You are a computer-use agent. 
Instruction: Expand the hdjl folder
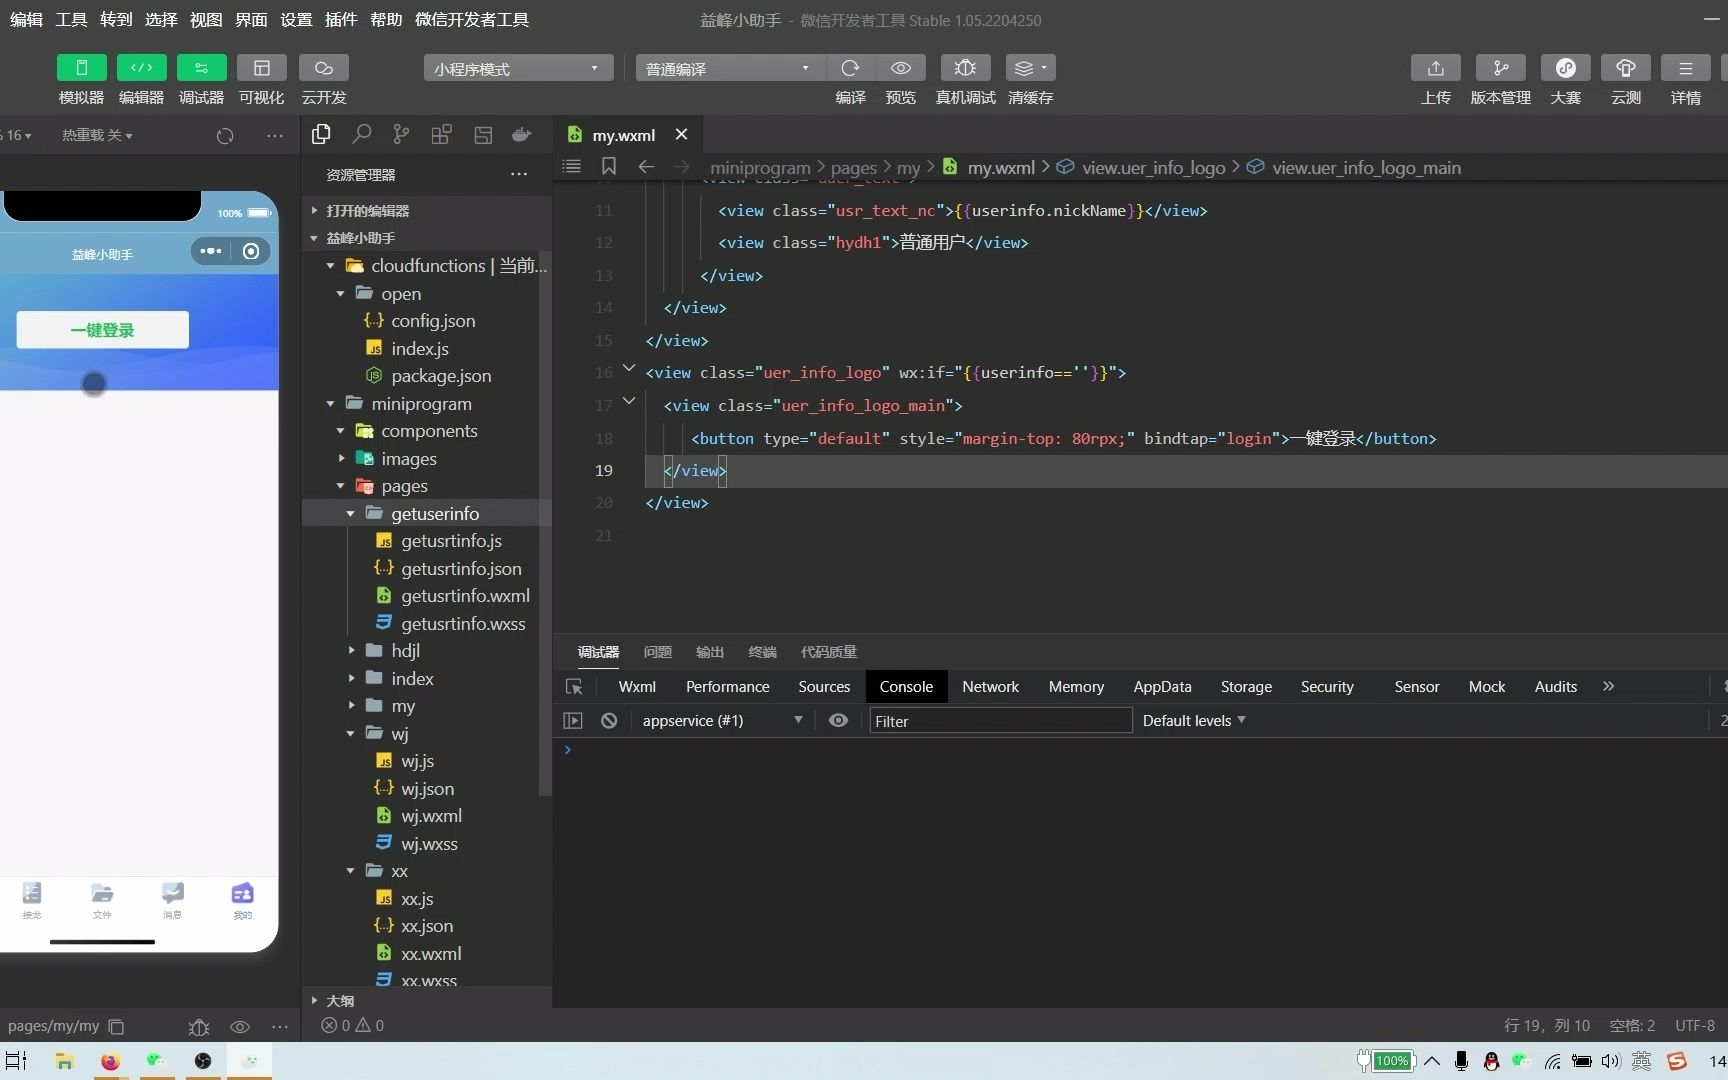click(351, 651)
